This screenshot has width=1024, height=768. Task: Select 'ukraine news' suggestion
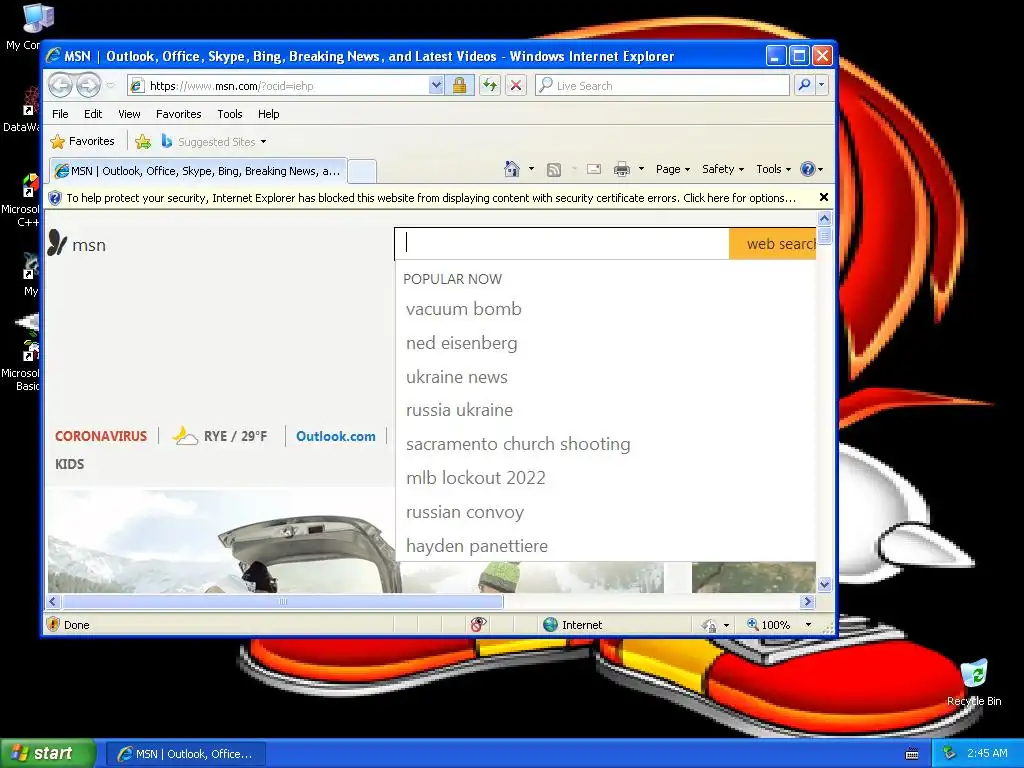pyautogui.click(x=456, y=377)
